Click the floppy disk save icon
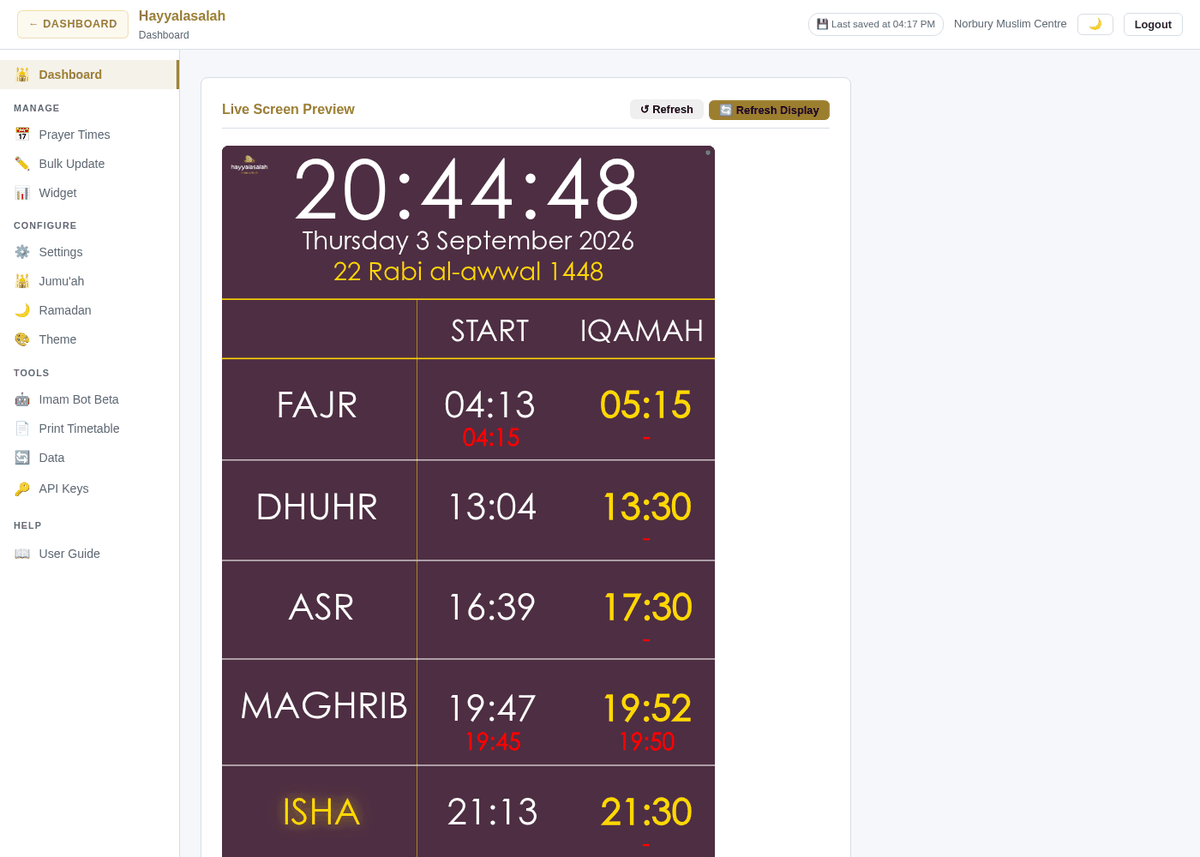The height and width of the screenshot is (857, 1200). (822, 24)
